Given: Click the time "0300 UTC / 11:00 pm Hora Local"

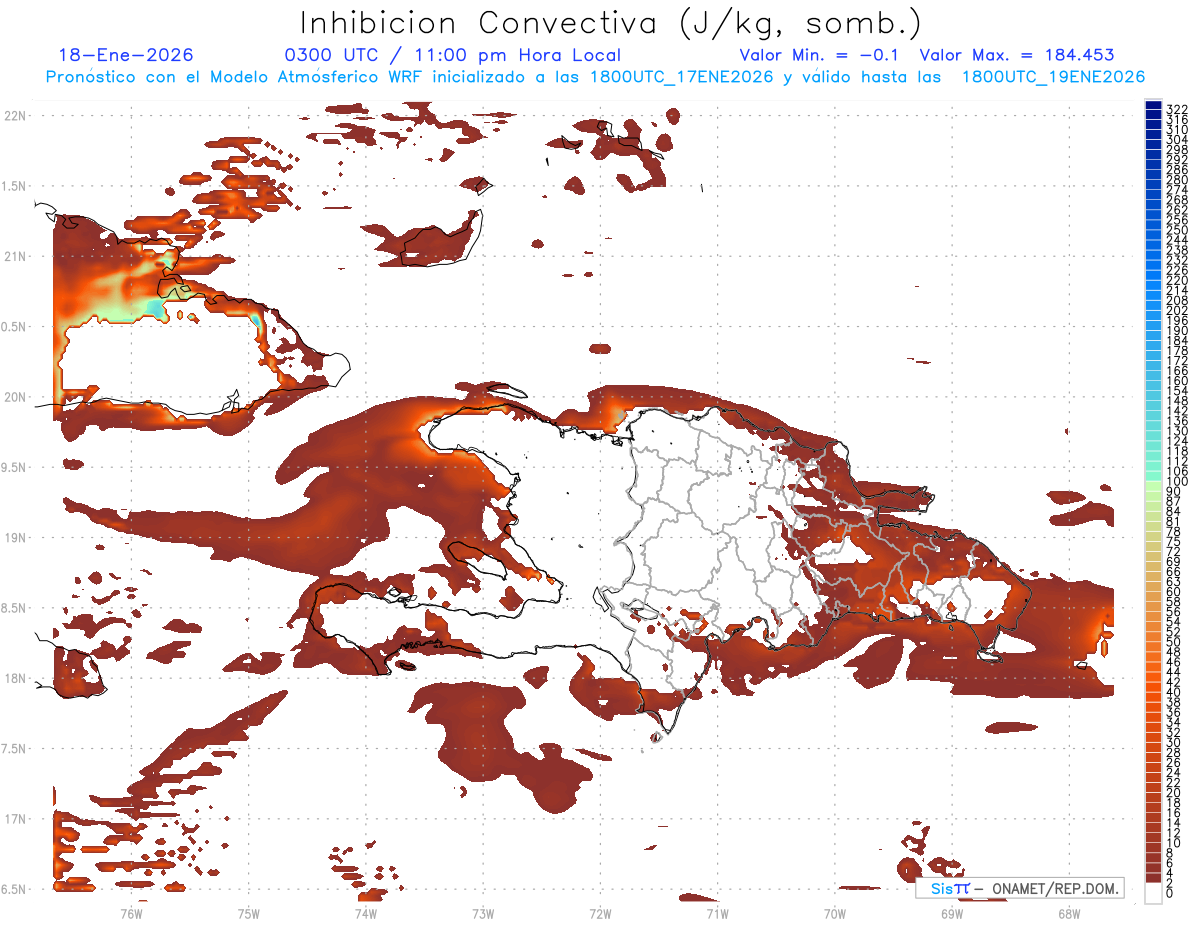Looking at the screenshot, I should point(453,56).
